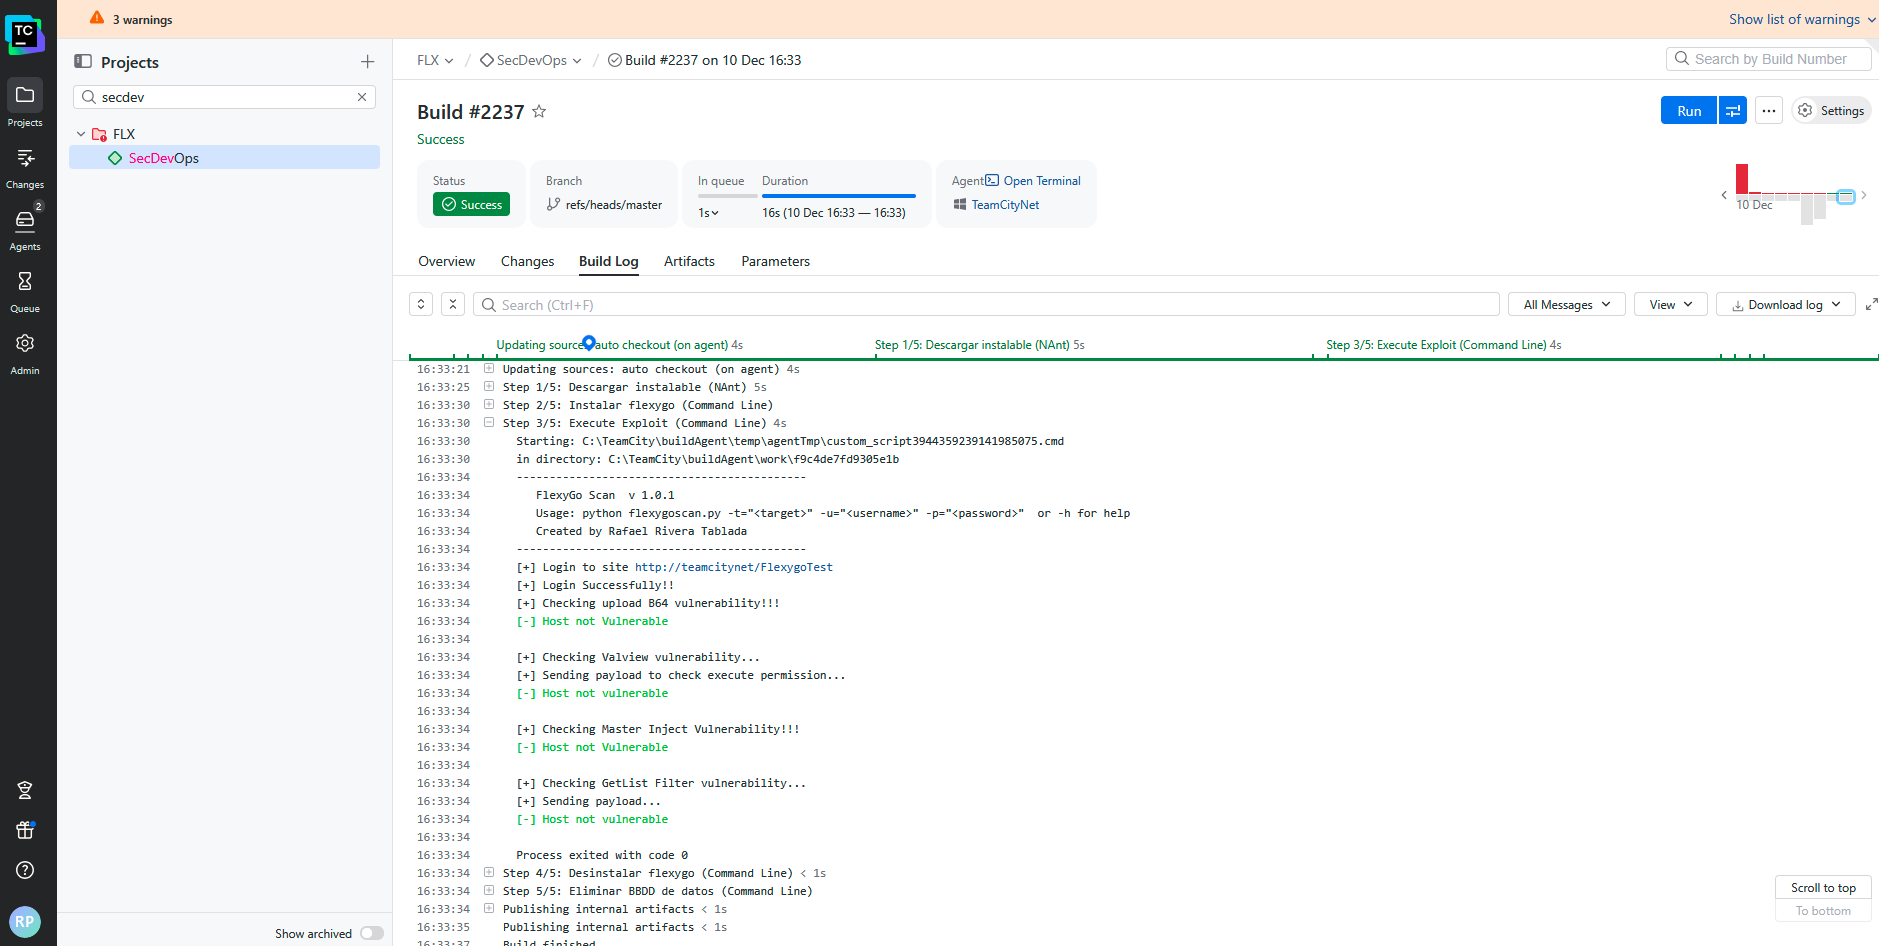Screen dimensions: 1879x946
Task: Switch to the Changes tab
Action: click(527, 261)
